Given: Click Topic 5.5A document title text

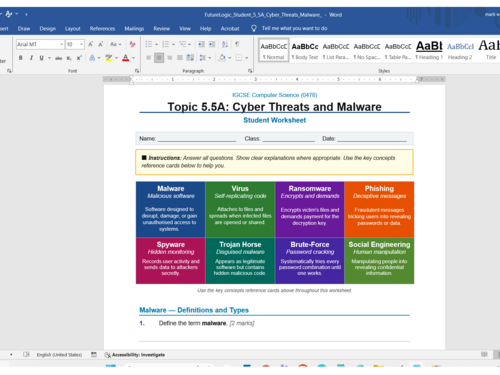Looking at the screenshot, I should pyautogui.click(x=274, y=107).
